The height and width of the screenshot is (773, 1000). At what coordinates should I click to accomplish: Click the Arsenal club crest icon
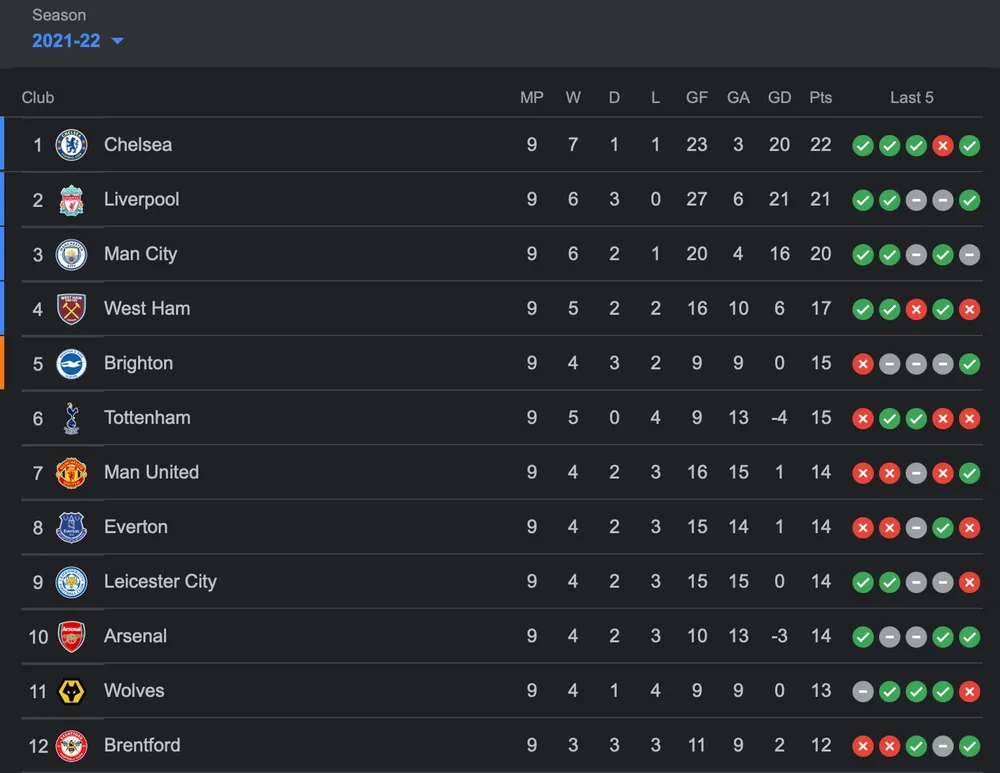point(71,637)
